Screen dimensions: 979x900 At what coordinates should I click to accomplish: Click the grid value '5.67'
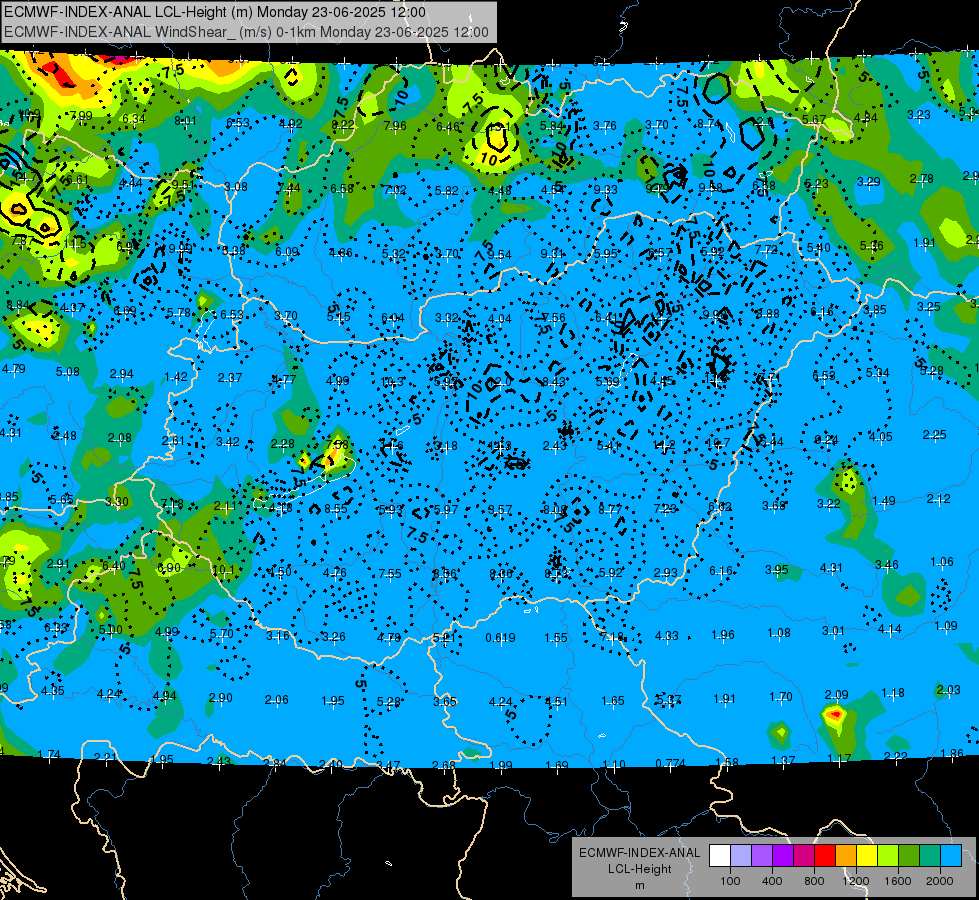pyautogui.click(x=814, y=119)
